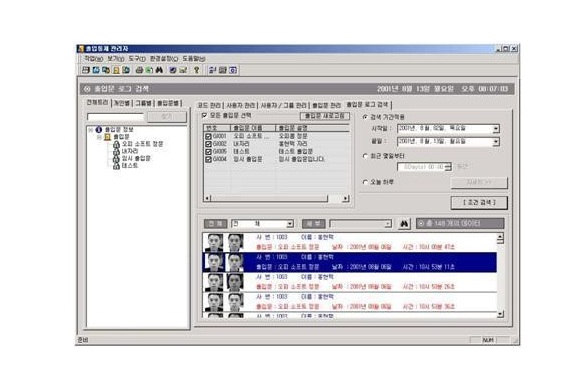Screen dimensions: 585x387
Task: Open the 끝일 end date dropdown
Action: pos(495,142)
